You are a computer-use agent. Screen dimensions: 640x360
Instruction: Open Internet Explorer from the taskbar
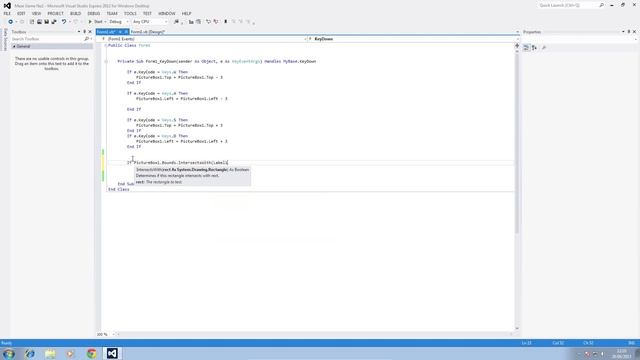[29, 353]
